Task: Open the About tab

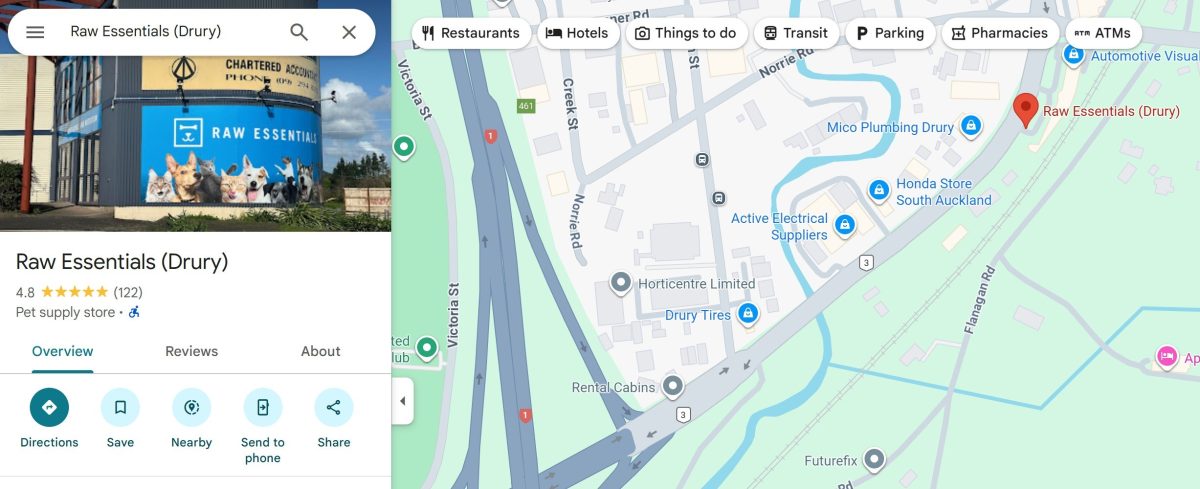Action: click(320, 351)
